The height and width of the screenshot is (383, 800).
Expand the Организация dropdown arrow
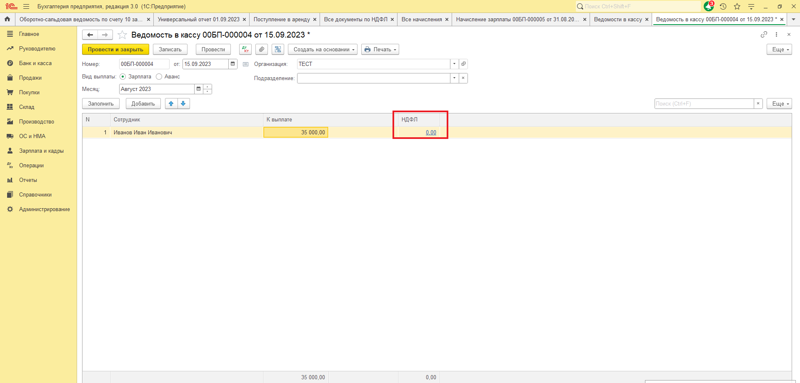pos(455,64)
